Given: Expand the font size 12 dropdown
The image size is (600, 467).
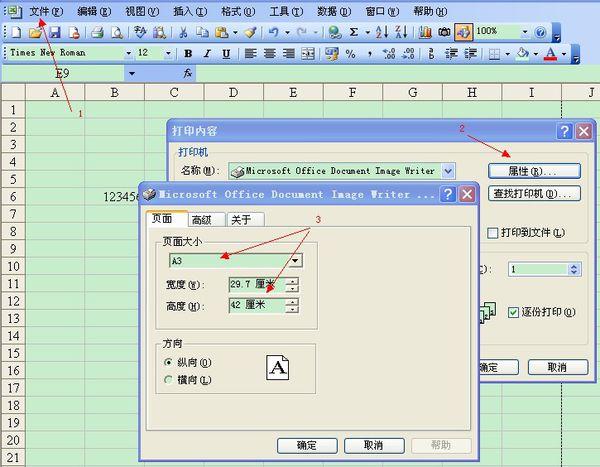Looking at the screenshot, I should click(168, 53).
